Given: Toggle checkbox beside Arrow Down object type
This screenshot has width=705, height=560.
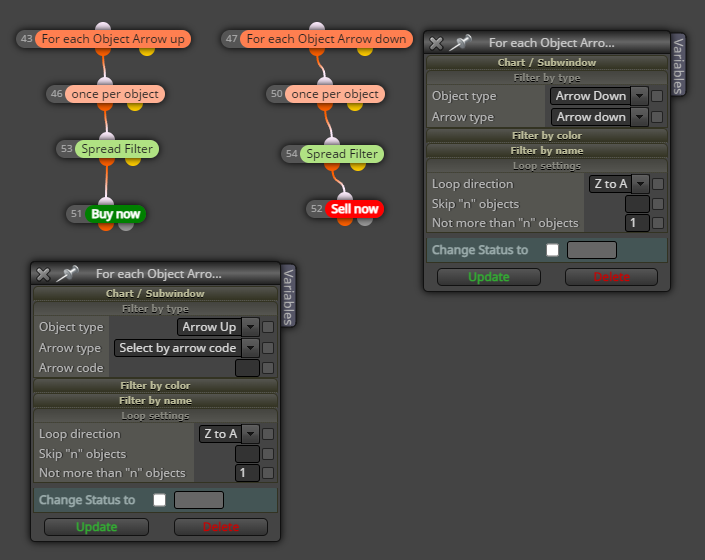Looking at the screenshot, I should click(657, 96).
